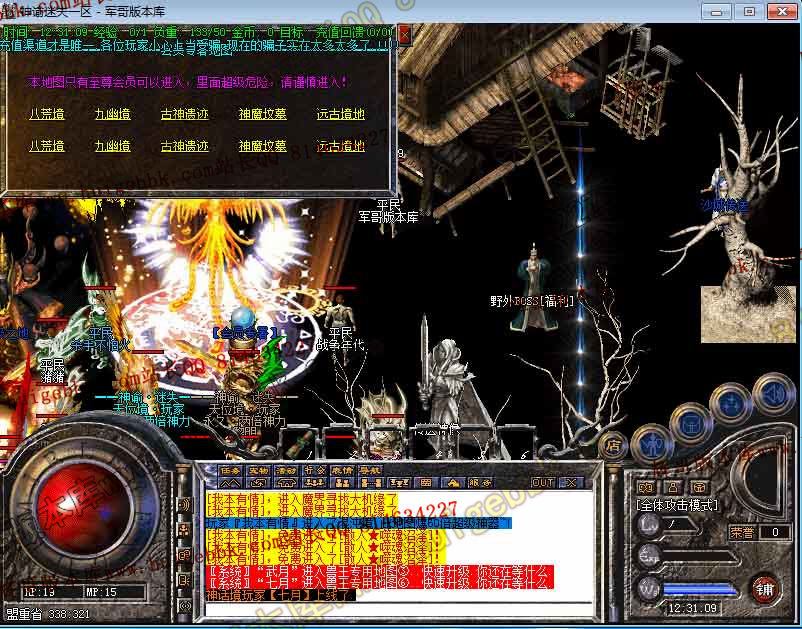Image resolution: width=802 pixels, height=629 pixels.
Task: Toggle the fourth channel icon left of chat
Action: [184, 579]
